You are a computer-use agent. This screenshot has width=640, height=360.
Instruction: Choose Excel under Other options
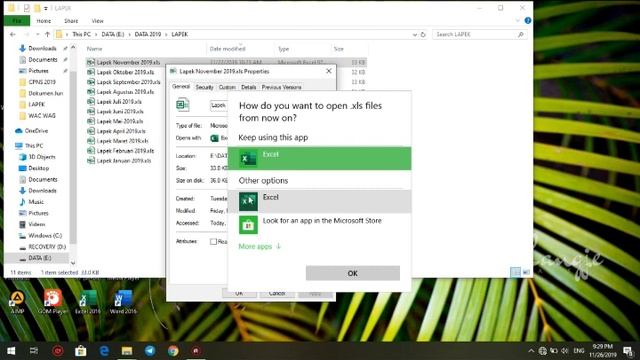[x=319, y=201]
